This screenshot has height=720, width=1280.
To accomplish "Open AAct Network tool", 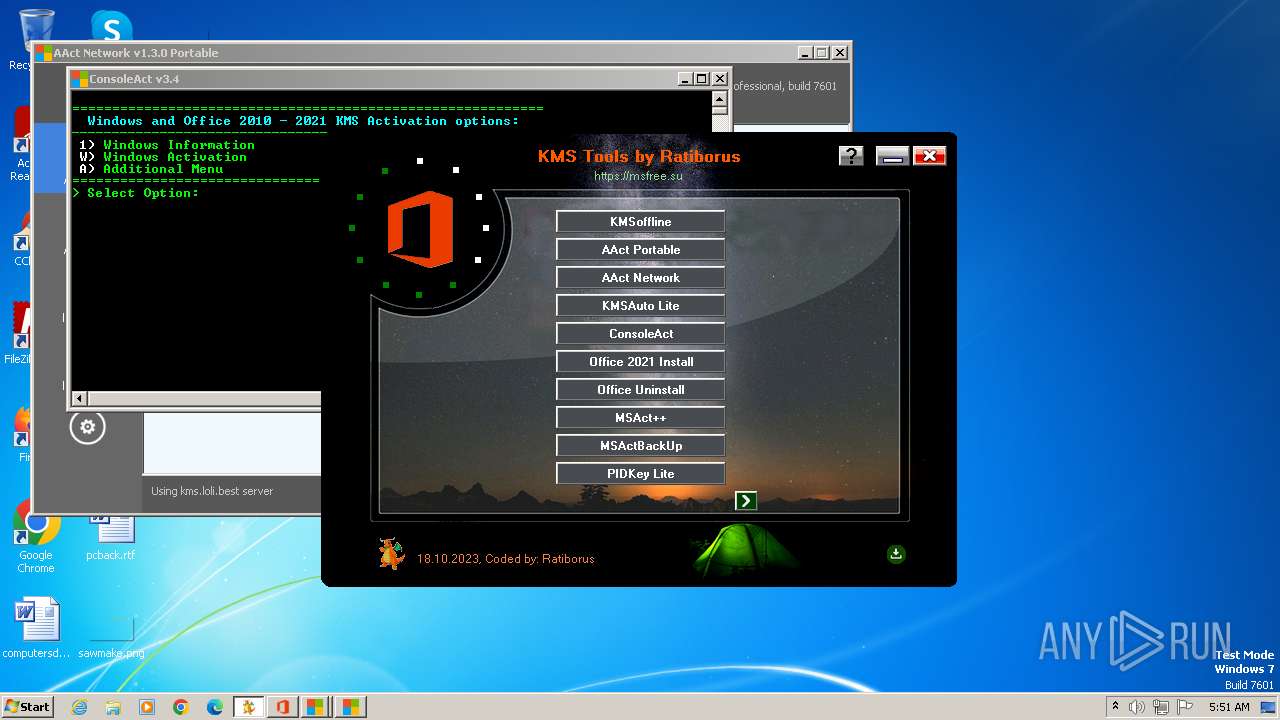I will (x=640, y=277).
